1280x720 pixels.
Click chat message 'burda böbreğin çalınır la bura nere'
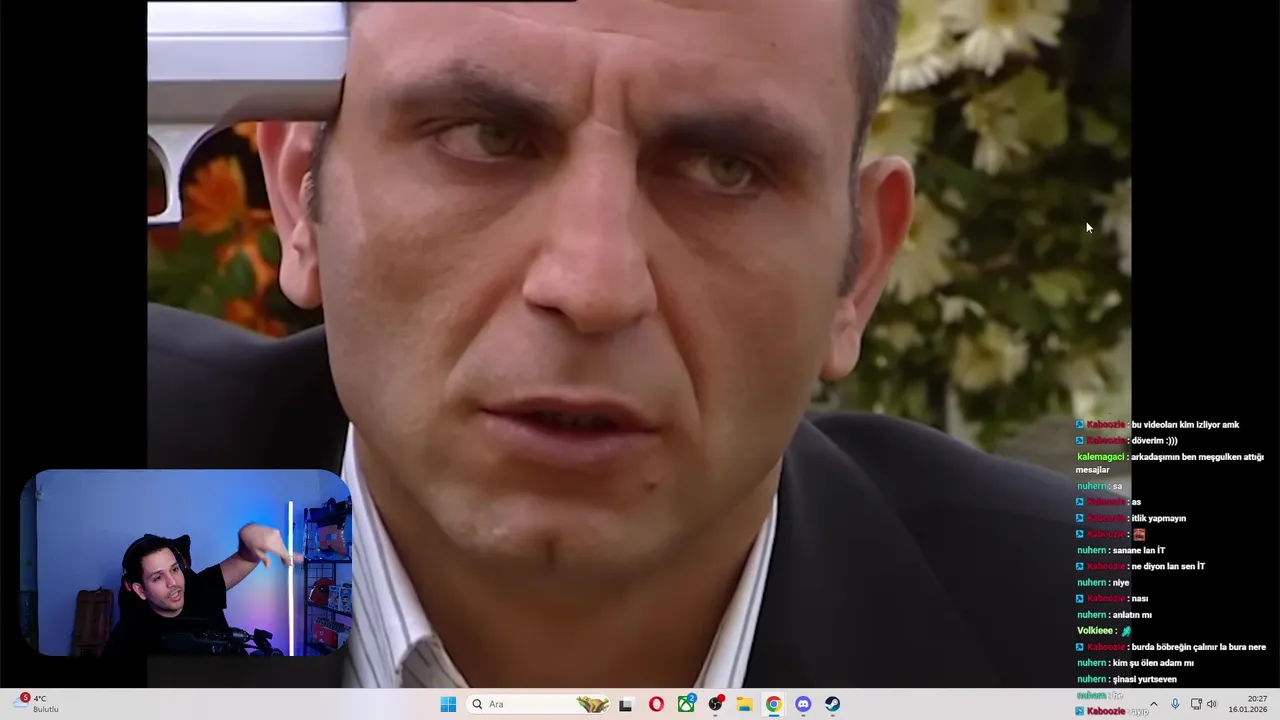(x=1198, y=646)
